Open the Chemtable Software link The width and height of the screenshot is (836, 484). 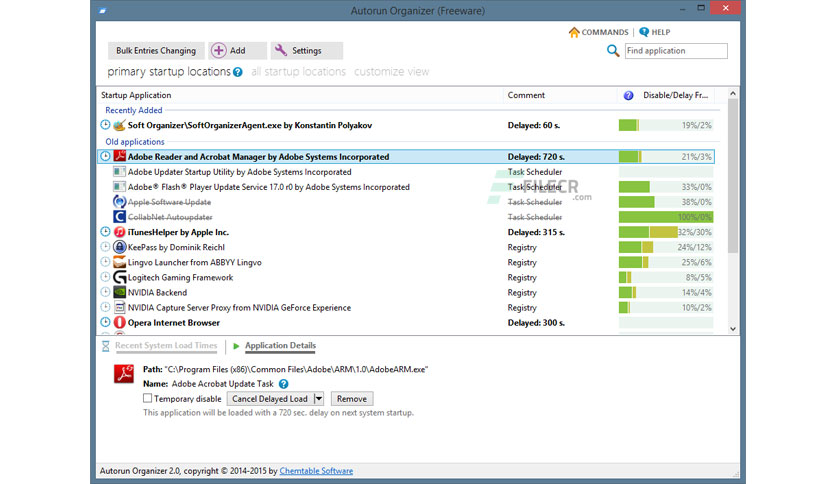coord(316,471)
